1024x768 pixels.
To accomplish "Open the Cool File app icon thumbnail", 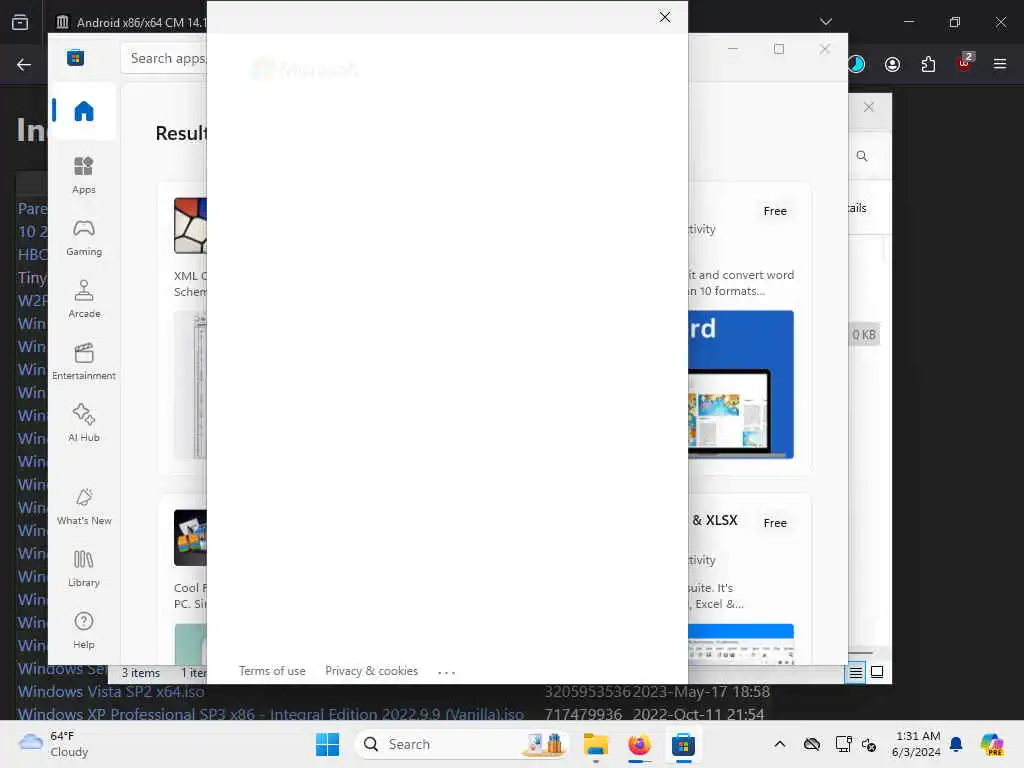I will (x=190, y=537).
